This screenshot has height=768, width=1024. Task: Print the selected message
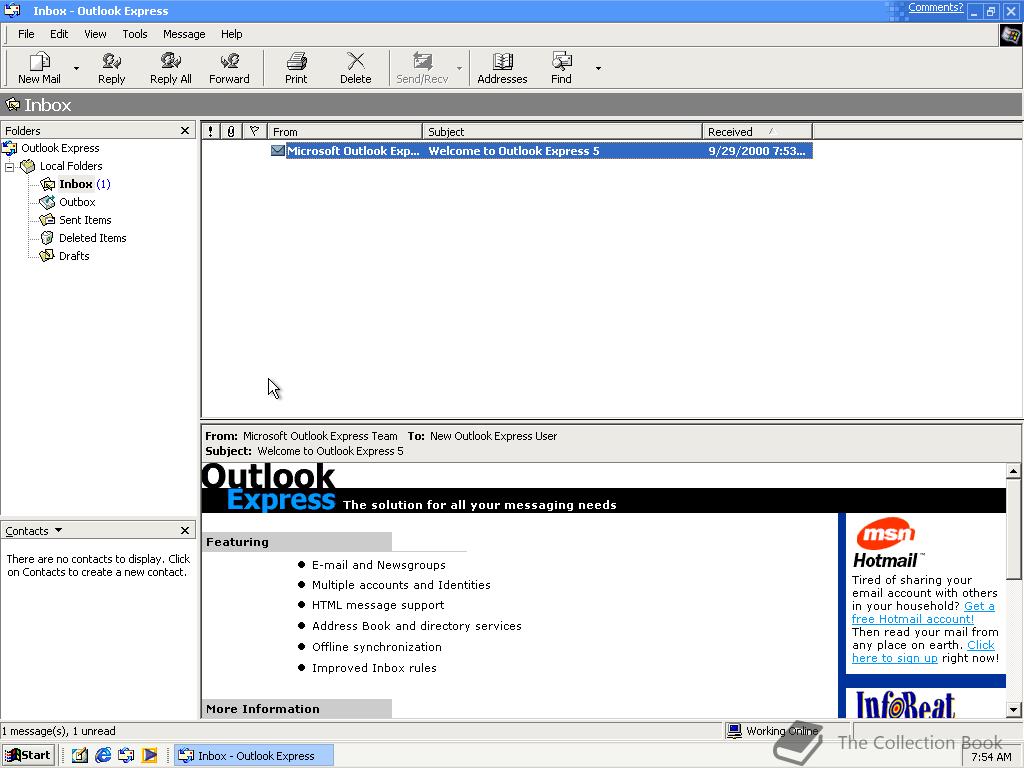(x=296, y=68)
